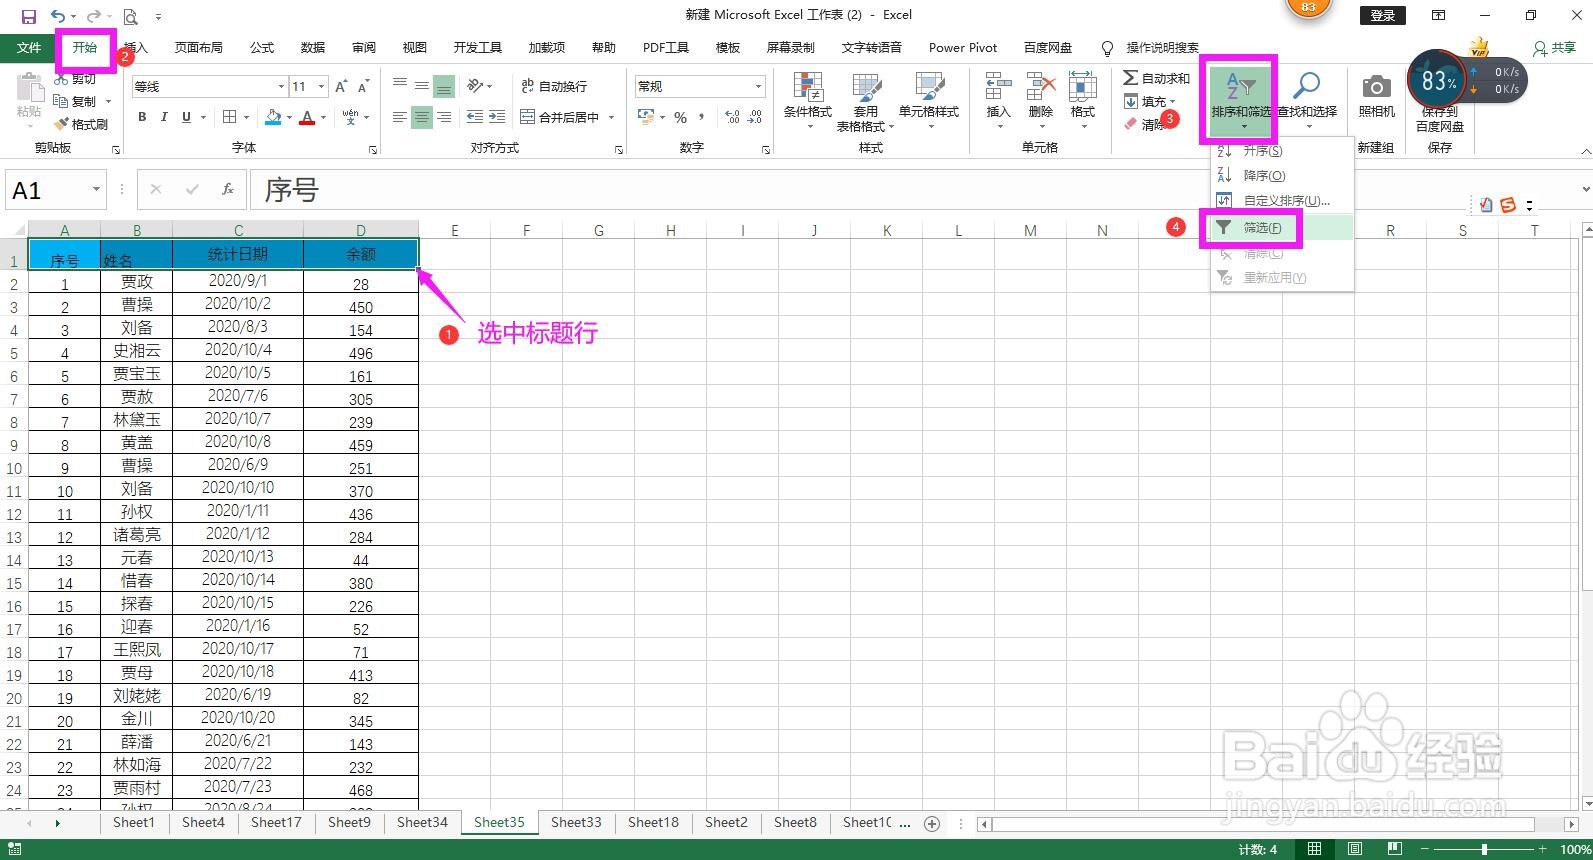Toggle Bottom Align vertical alignment
1593x860 pixels.
tap(443, 87)
